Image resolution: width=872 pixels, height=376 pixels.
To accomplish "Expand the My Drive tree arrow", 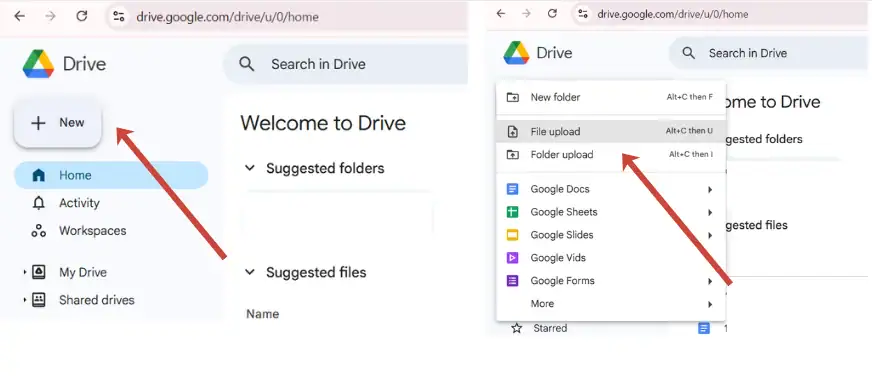I will (x=24, y=273).
